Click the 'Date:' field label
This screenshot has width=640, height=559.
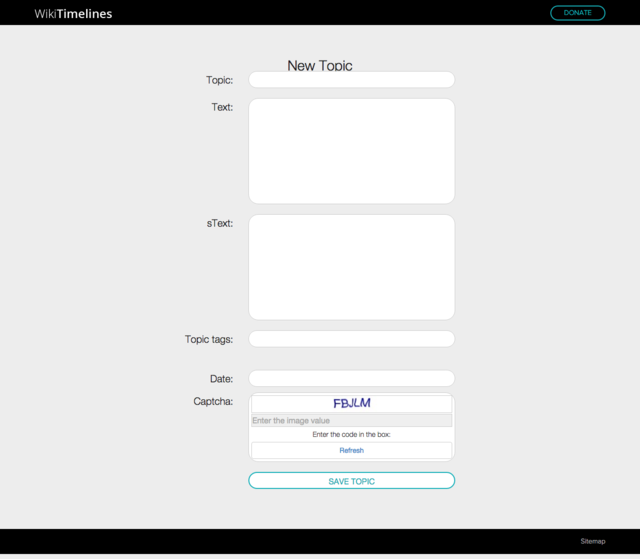pyautogui.click(x=221, y=379)
